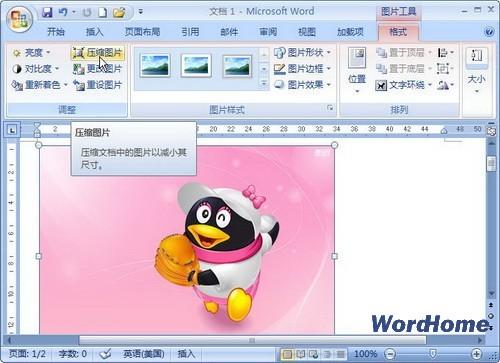The width and height of the screenshot is (500, 363).
Task: Create a new blank document icon
Action: coord(103,12)
